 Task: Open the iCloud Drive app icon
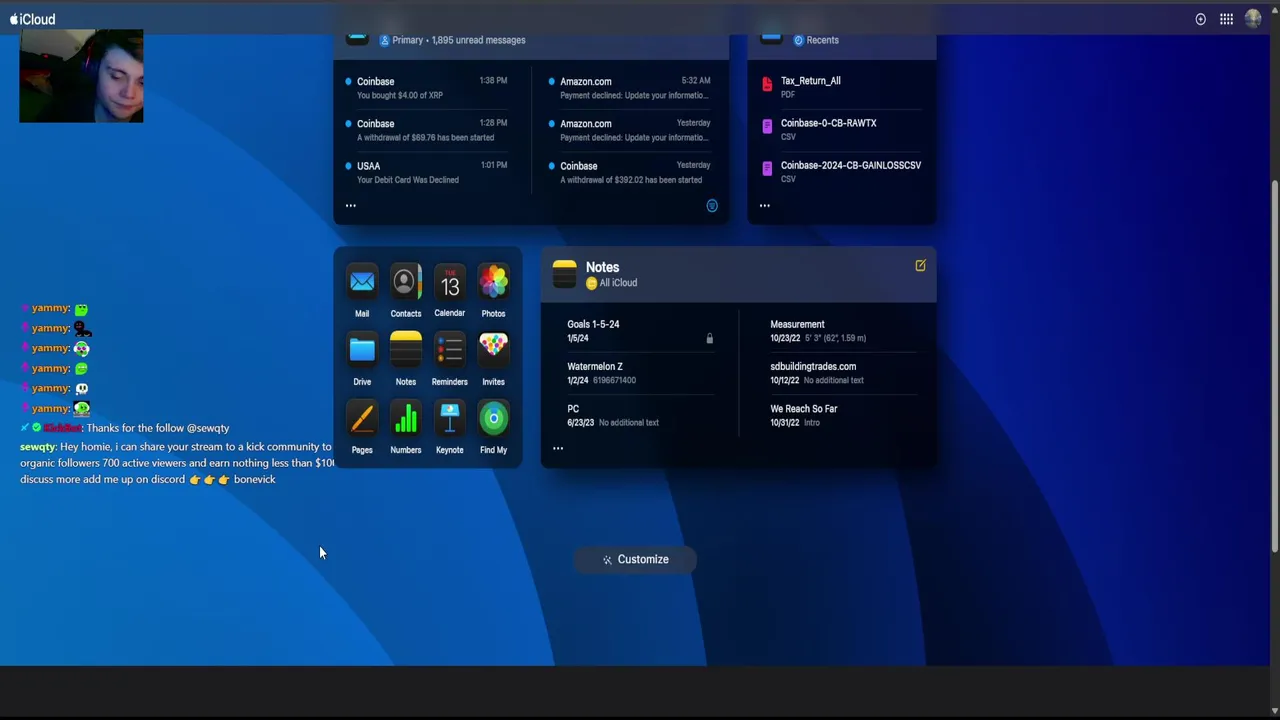pyautogui.click(x=362, y=350)
